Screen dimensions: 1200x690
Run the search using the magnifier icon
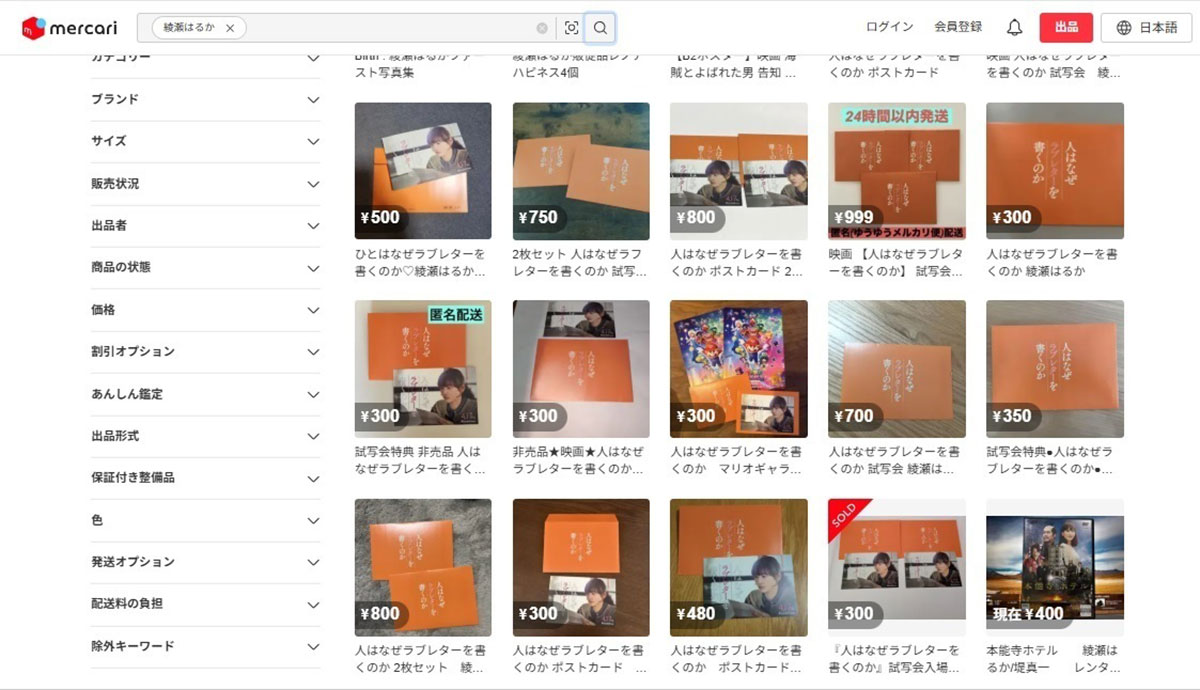tap(600, 28)
